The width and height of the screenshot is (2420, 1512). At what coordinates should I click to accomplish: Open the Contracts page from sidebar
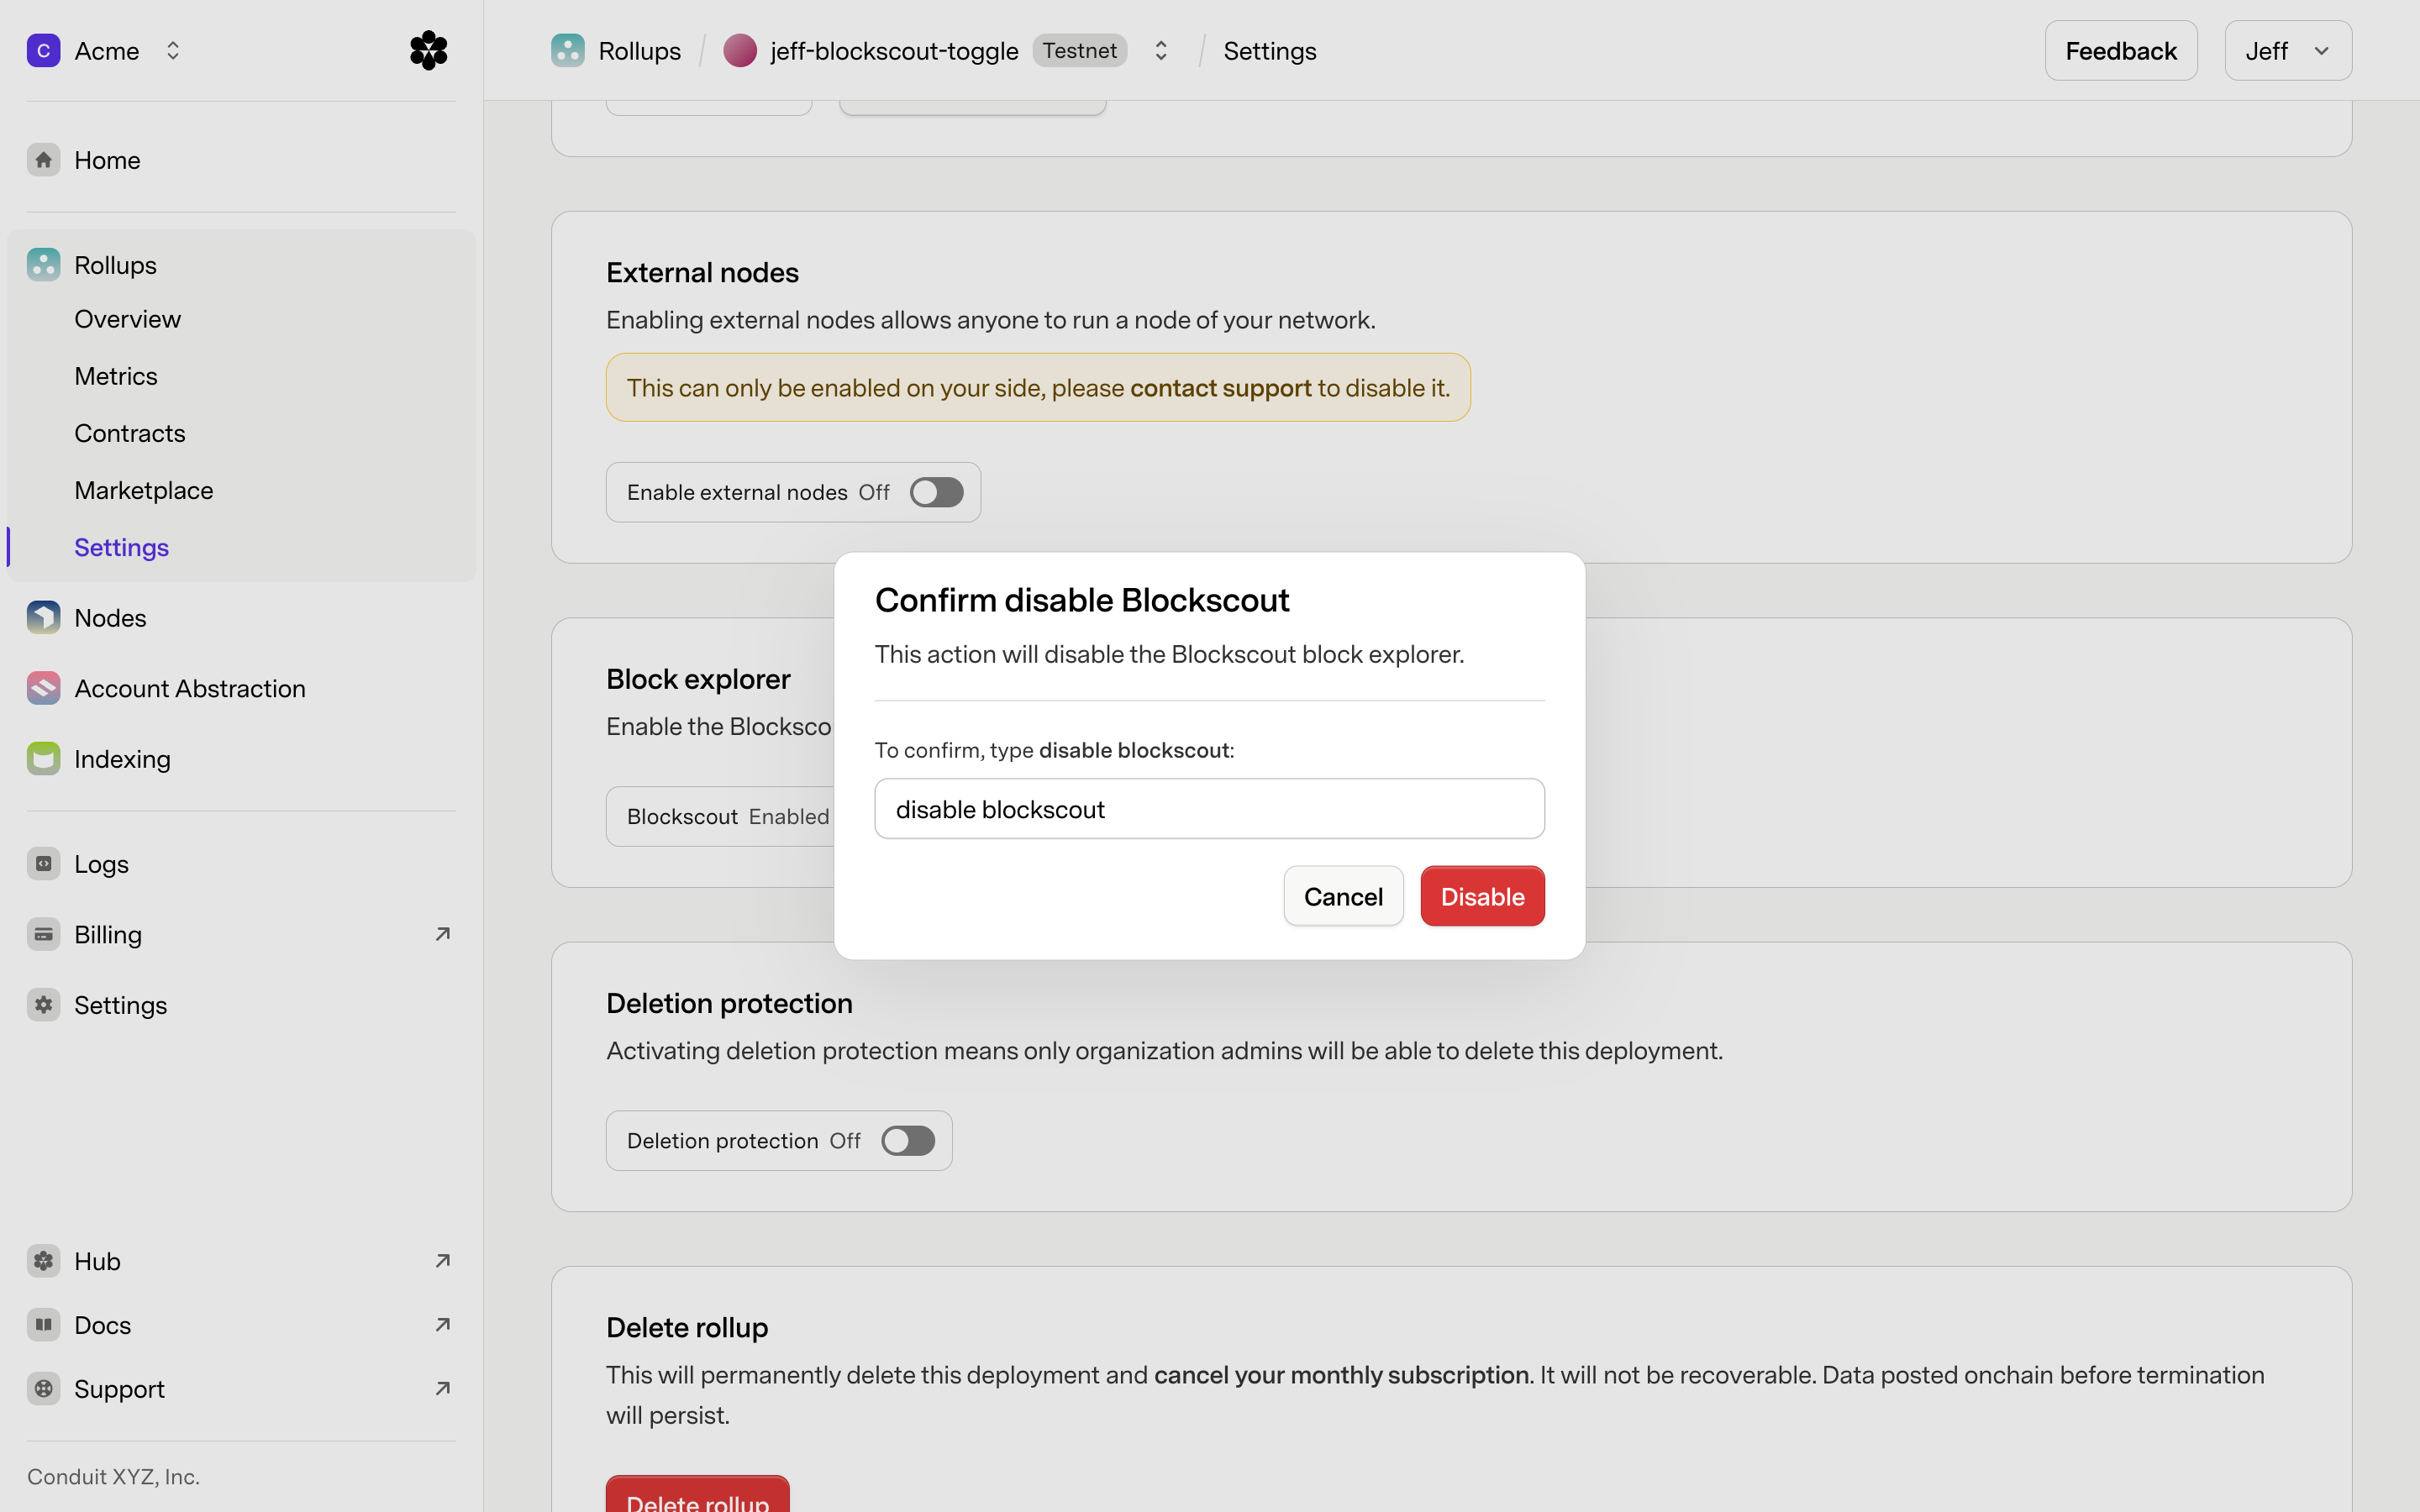(x=130, y=433)
